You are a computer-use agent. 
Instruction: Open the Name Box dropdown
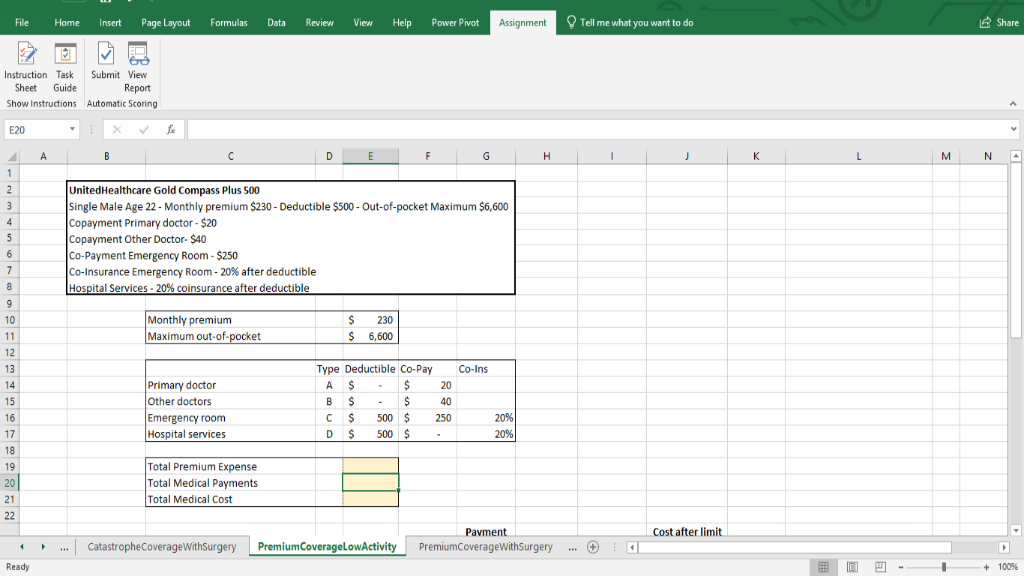point(71,128)
